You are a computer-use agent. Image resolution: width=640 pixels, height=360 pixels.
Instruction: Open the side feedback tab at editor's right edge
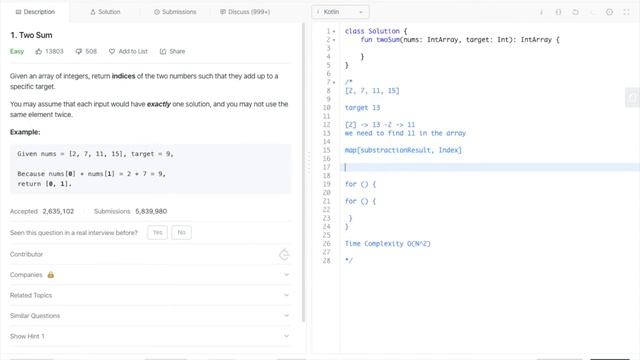tap(633, 97)
